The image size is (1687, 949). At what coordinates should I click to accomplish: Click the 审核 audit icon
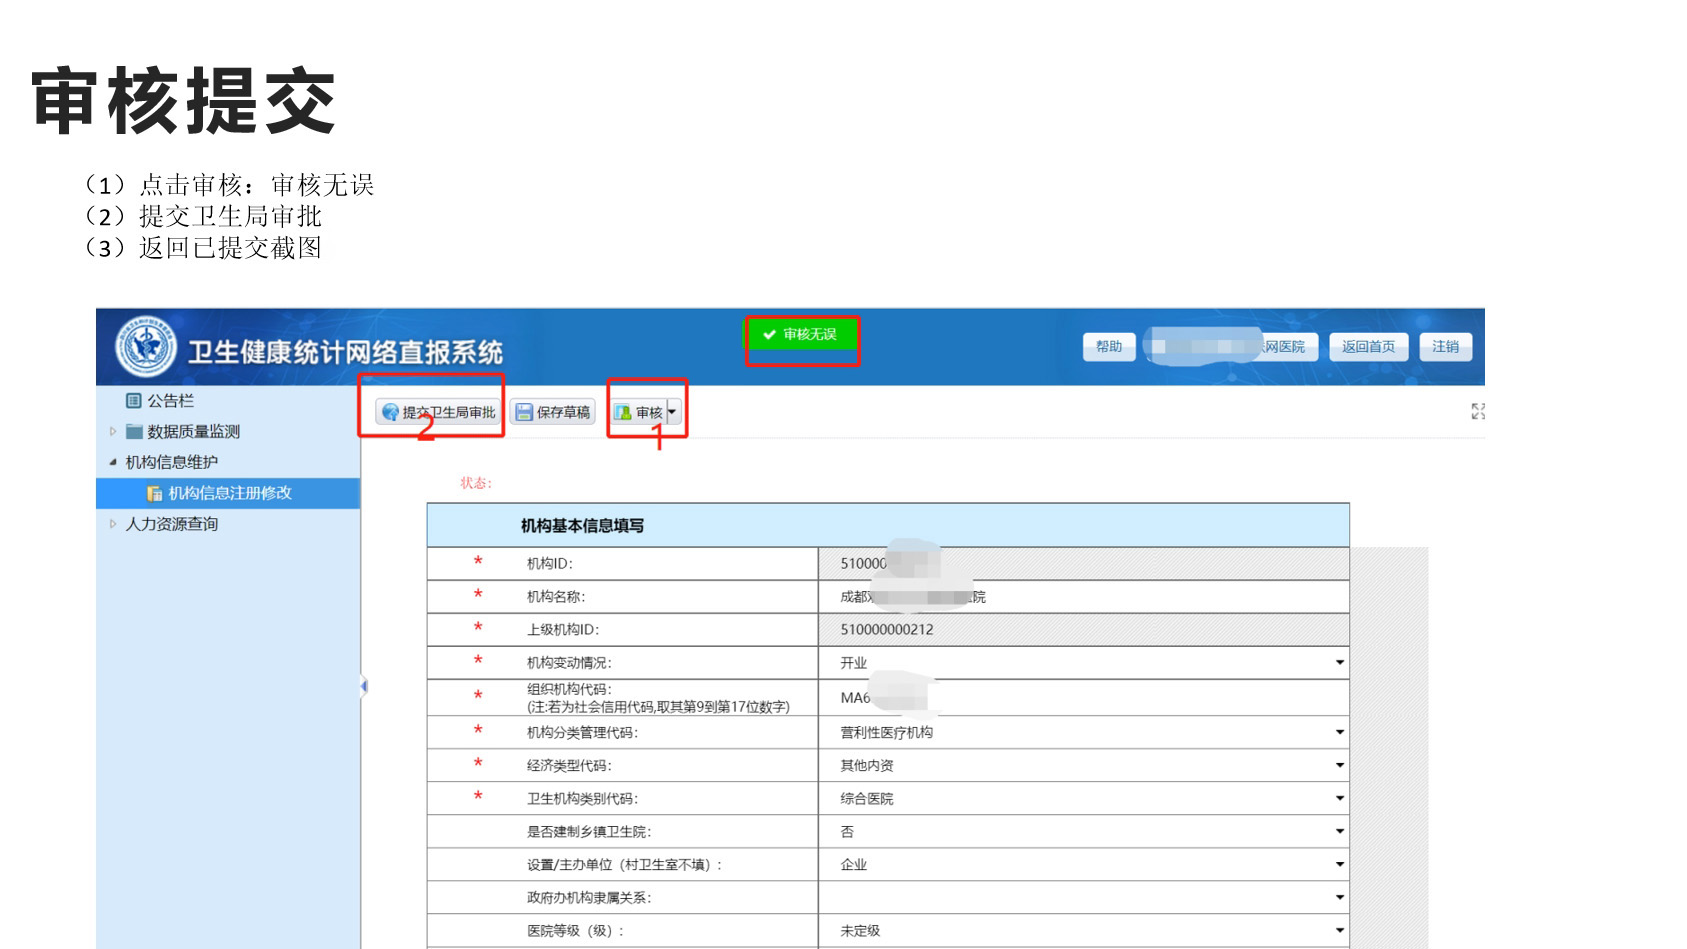click(623, 412)
